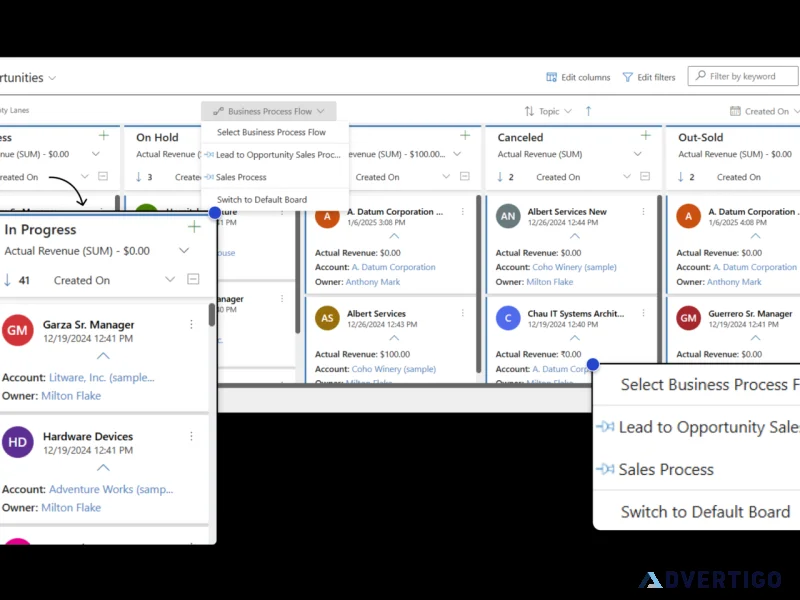Open more options on Albert Services 12/26/2024 12:43 PM card
The height and width of the screenshot is (600, 800).
(x=462, y=313)
